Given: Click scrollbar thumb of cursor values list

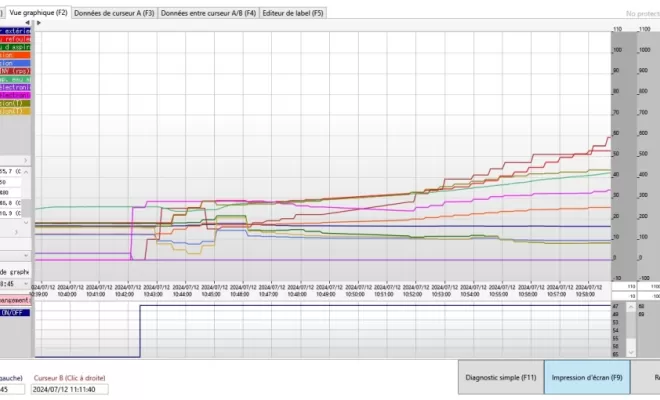Looking at the screenshot, I should [x=26, y=208].
